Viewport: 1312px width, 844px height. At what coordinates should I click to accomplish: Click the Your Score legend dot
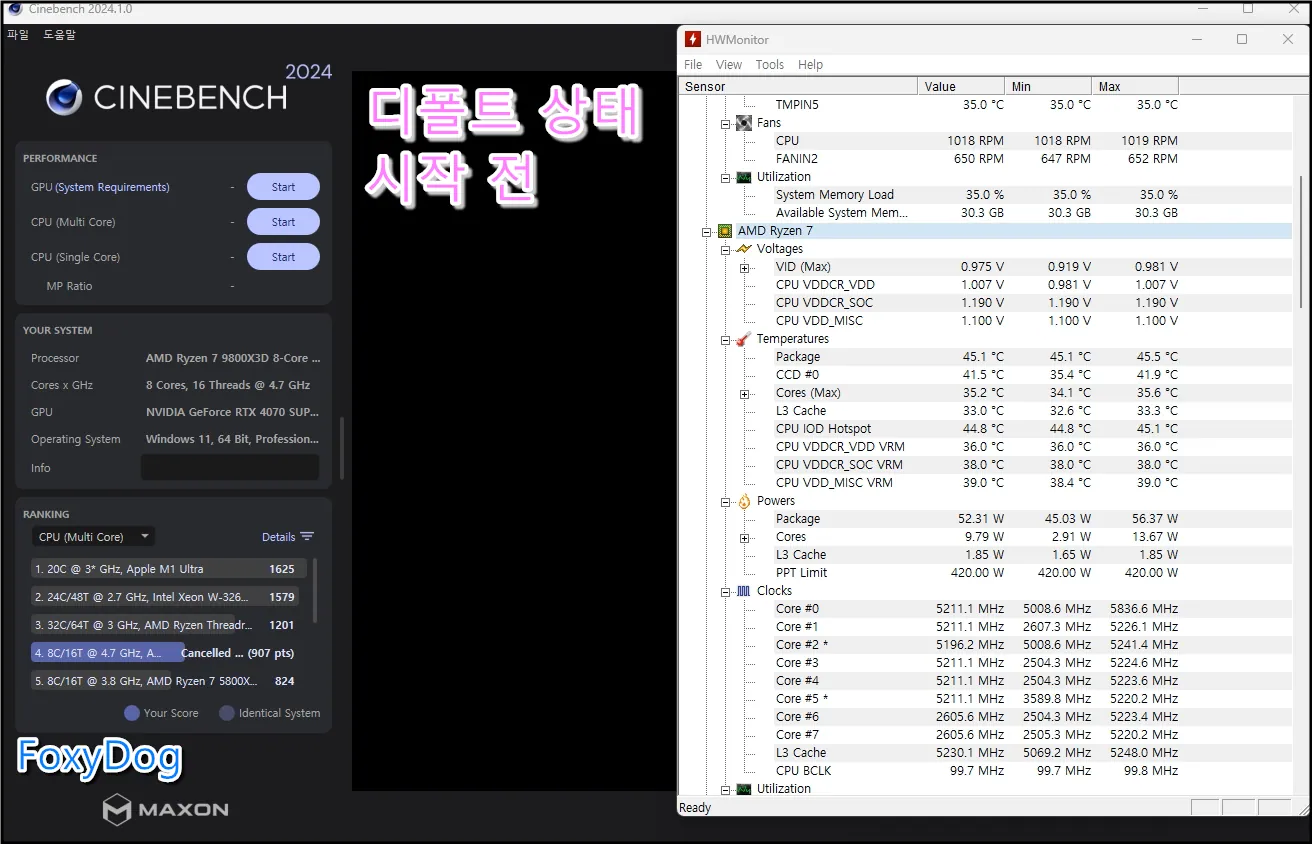pos(131,713)
